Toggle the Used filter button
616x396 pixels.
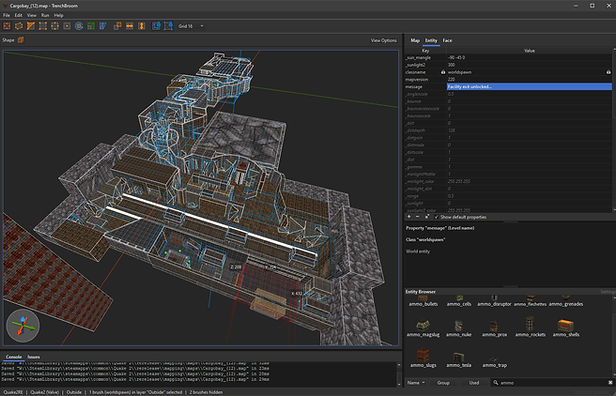tap(474, 382)
